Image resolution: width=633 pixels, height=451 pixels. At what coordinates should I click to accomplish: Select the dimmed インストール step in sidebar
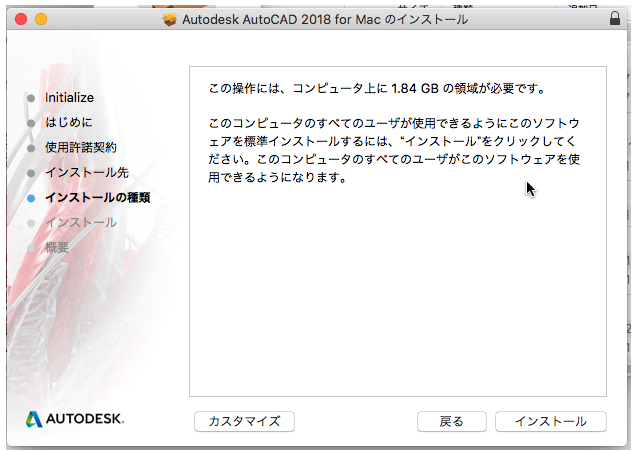pyautogui.click(x=81, y=222)
